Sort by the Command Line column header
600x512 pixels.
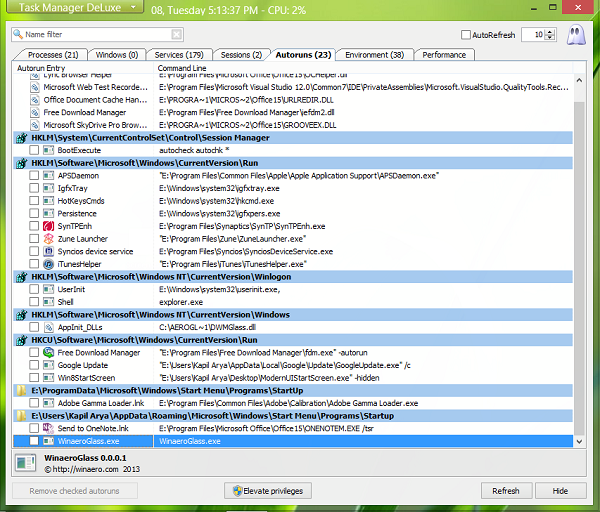pos(363,68)
